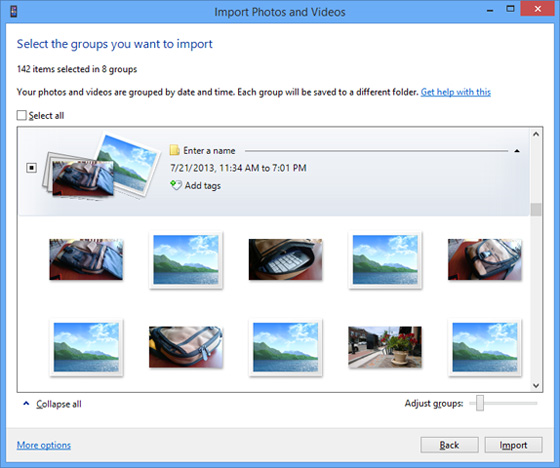This screenshot has width=560, height=468.
Task: Minimize the Import Photos and Videos window
Action: 490,11
